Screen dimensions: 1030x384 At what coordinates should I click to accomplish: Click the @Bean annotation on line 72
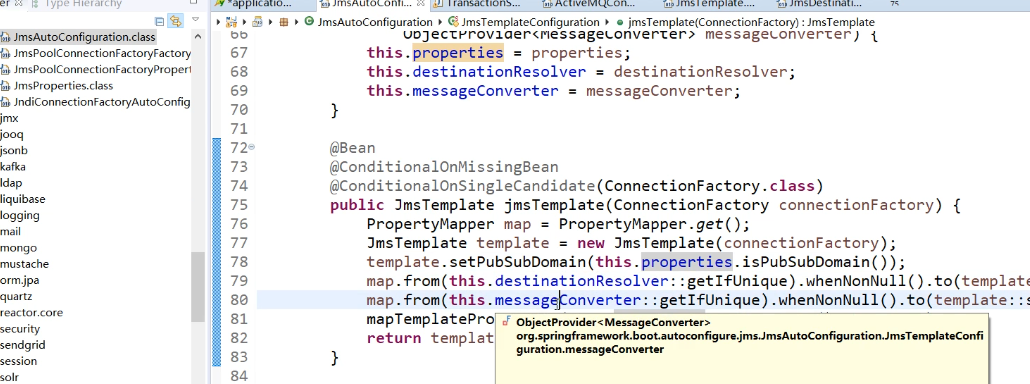coord(353,148)
